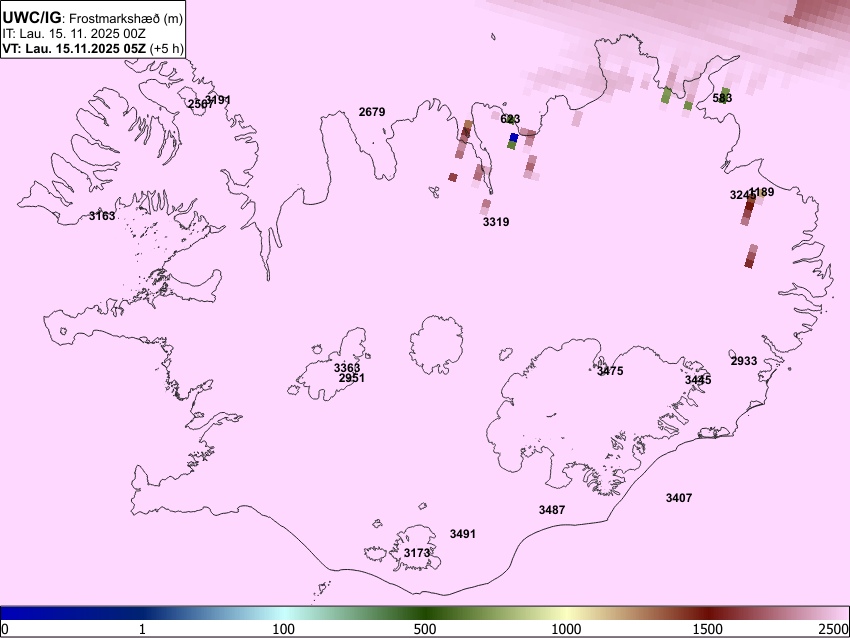Screen dimensions: 850x638
Task: Click the '1000' tick on the color scale
Action: click(x=566, y=629)
